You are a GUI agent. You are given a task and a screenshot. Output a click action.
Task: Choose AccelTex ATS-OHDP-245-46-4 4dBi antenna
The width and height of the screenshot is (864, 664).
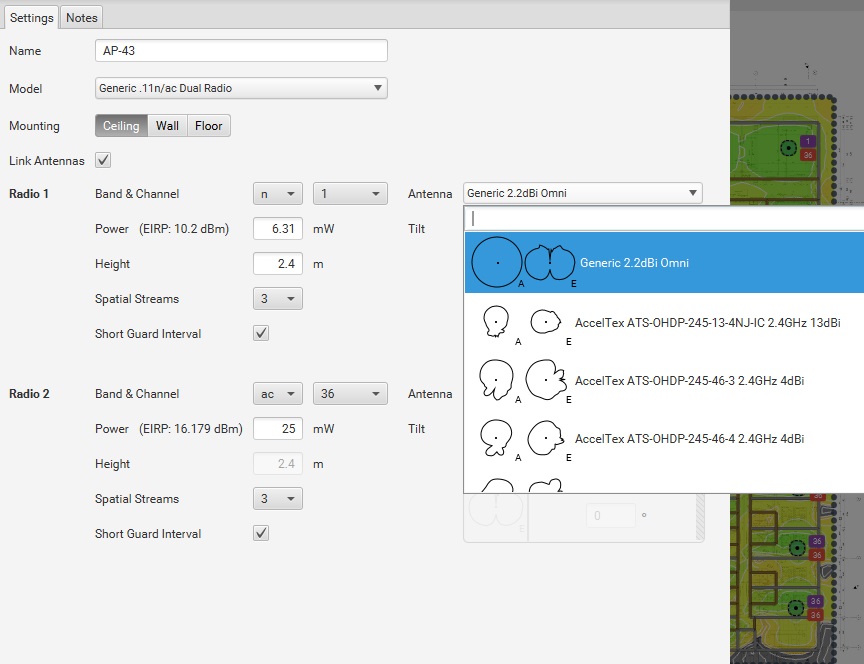coord(665,439)
